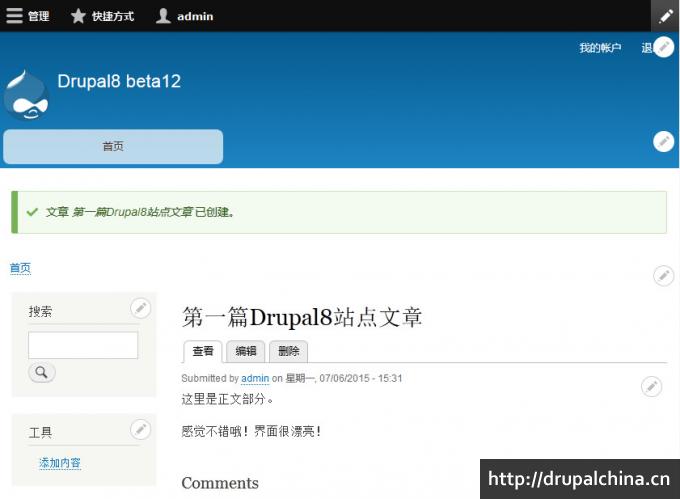Select the 查看 tab

[203, 351]
